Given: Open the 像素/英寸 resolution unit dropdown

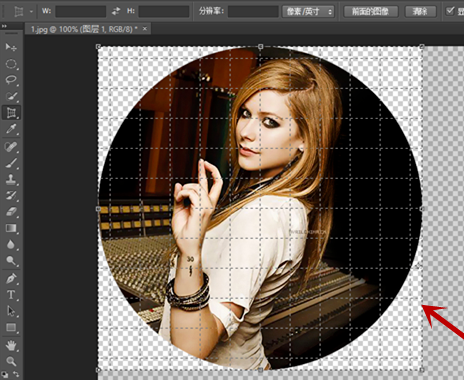Looking at the screenshot, I should [308, 12].
